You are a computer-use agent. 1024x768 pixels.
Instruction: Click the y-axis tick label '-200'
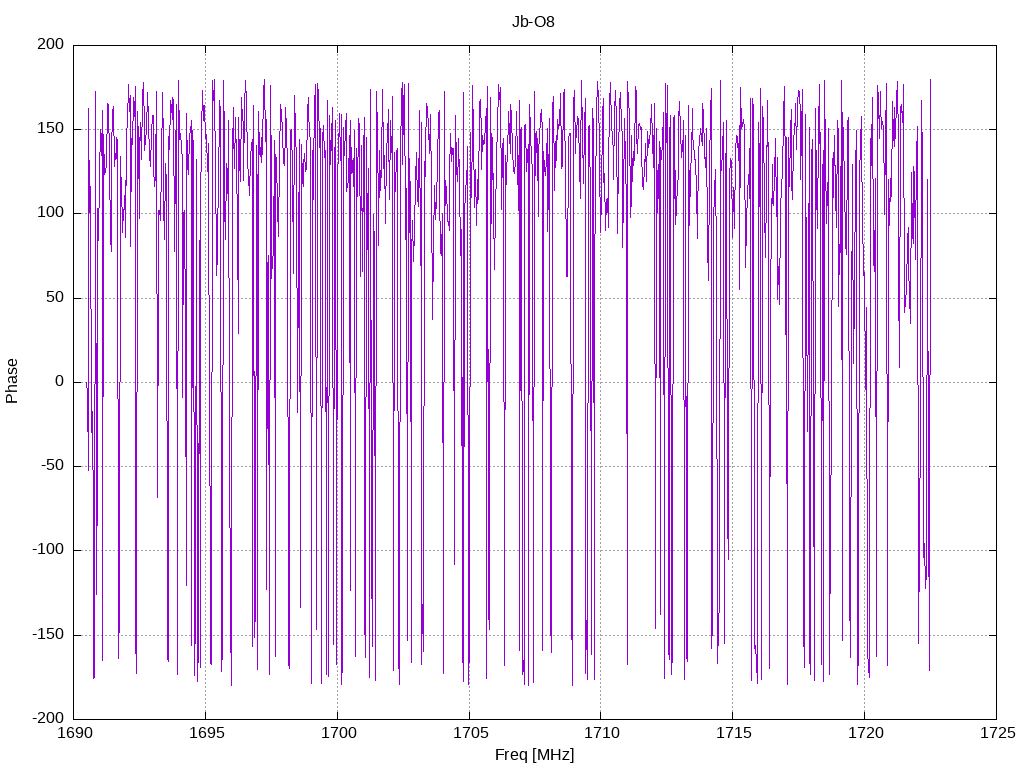pos(48,718)
